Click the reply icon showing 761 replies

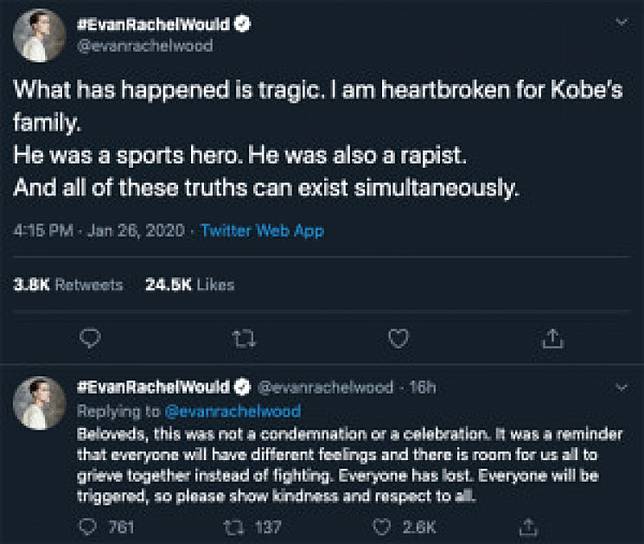(90, 526)
